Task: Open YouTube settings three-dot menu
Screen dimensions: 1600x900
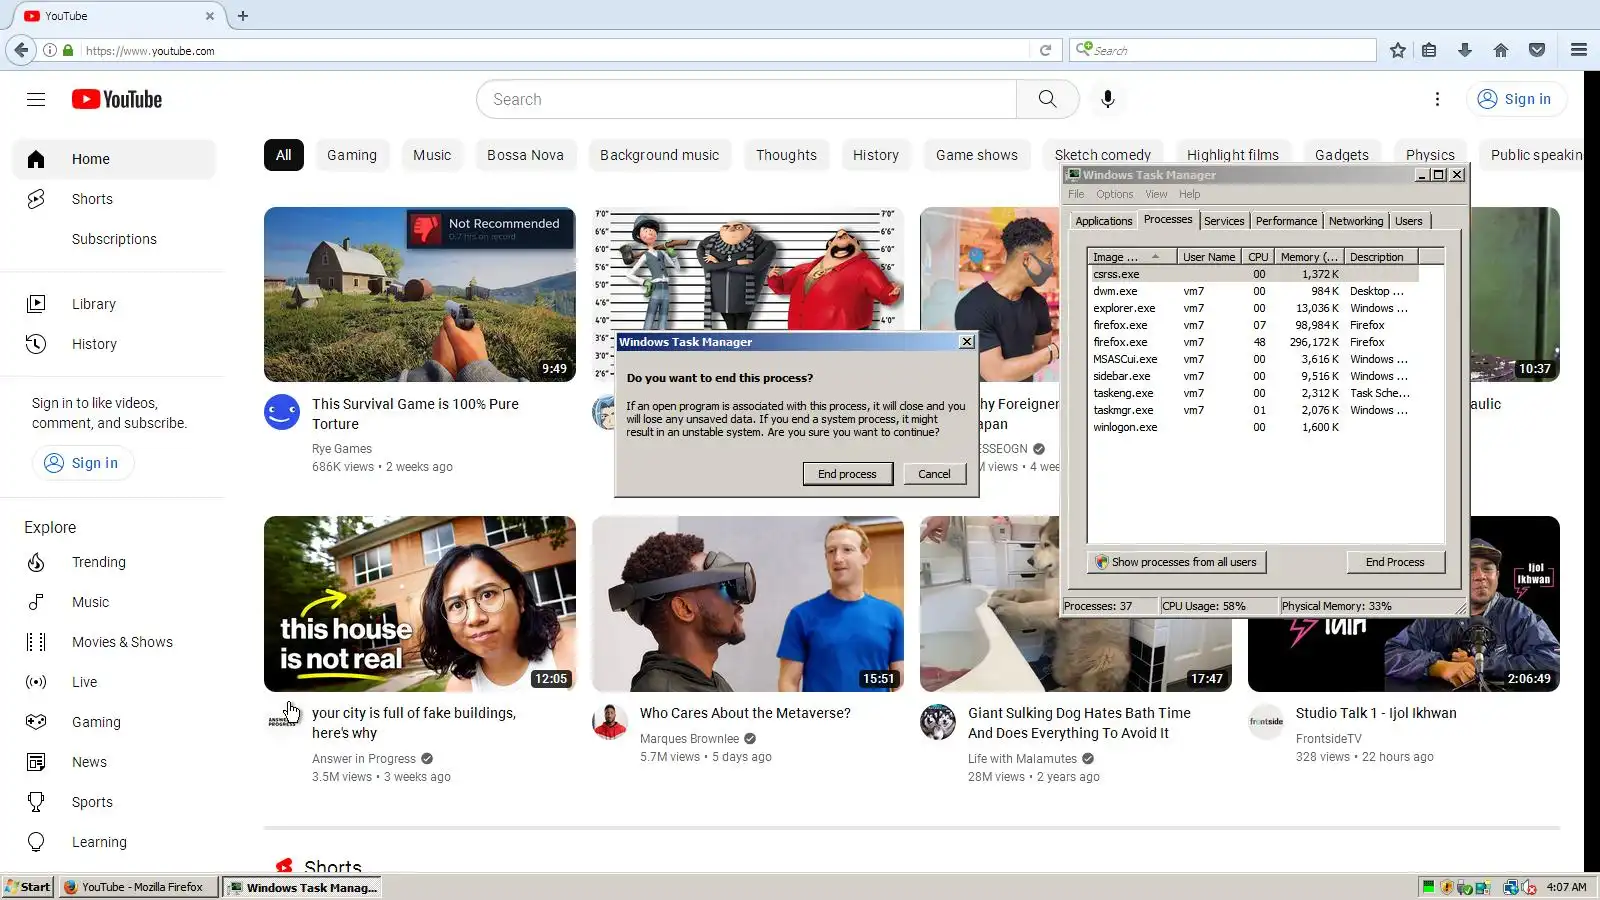Action: [1437, 99]
